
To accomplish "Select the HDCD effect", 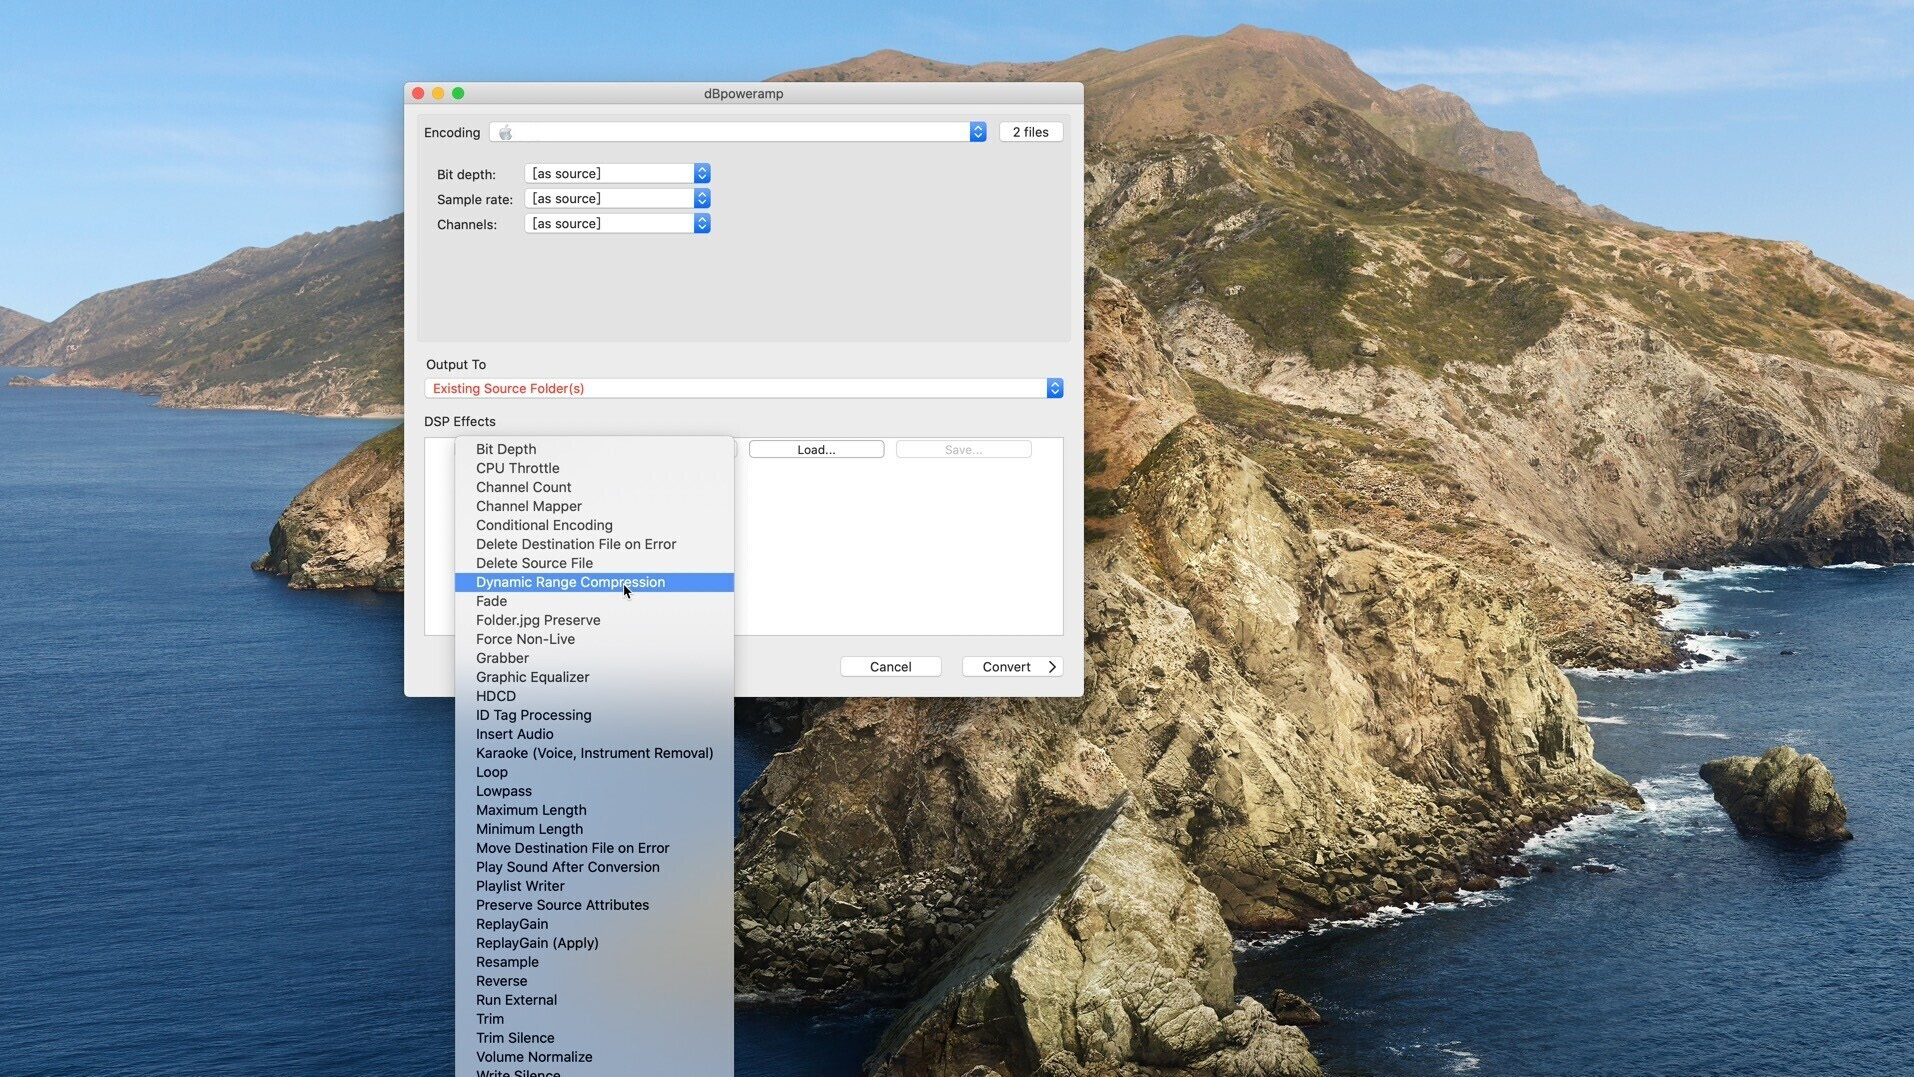I will [594, 696].
